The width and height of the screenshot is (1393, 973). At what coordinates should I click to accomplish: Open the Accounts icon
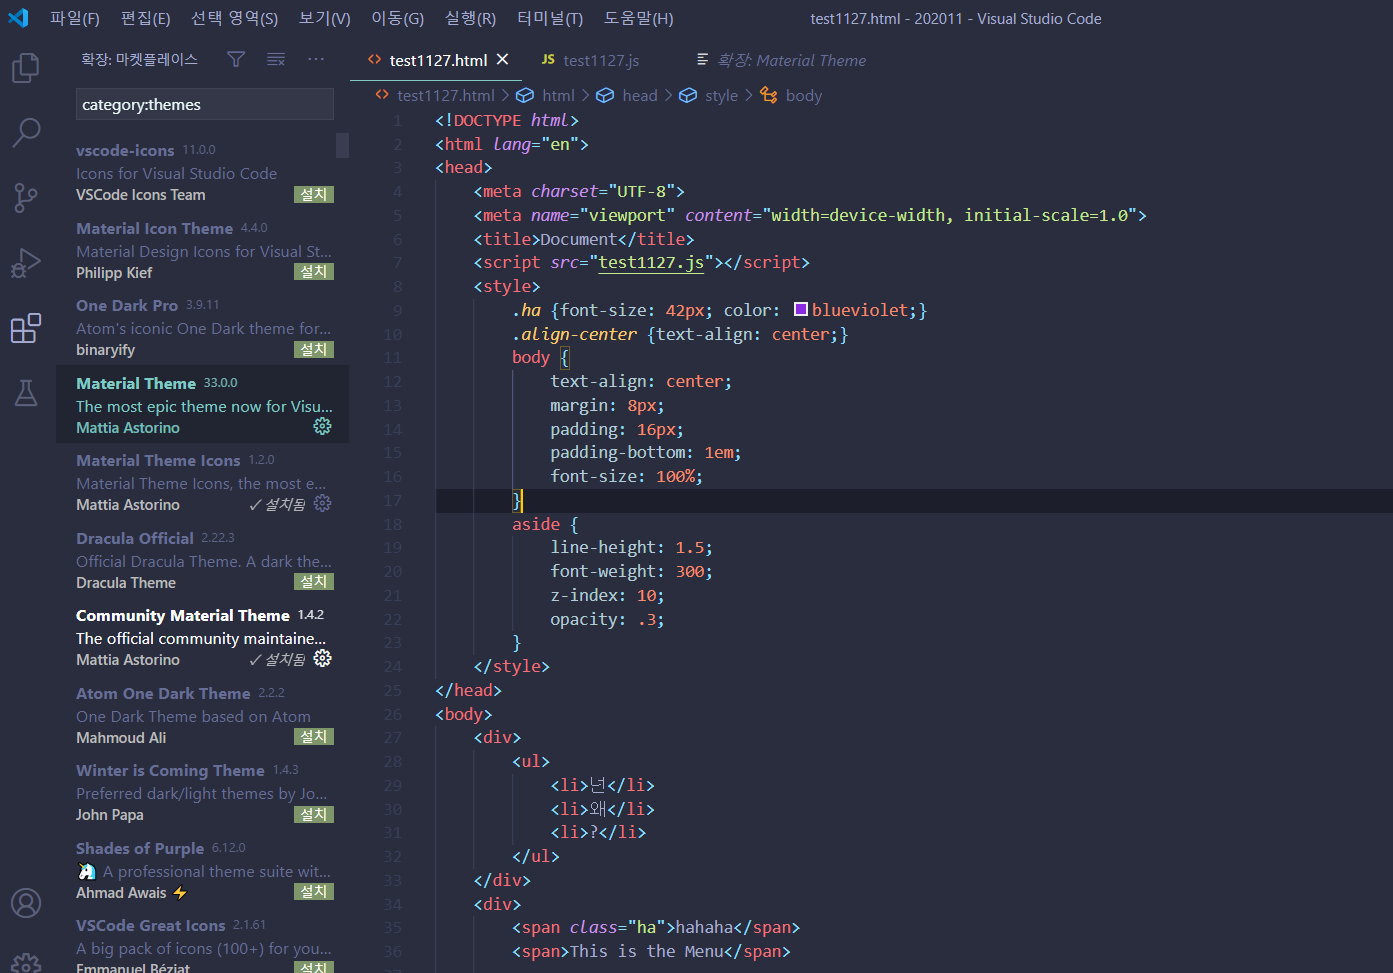(x=26, y=903)
